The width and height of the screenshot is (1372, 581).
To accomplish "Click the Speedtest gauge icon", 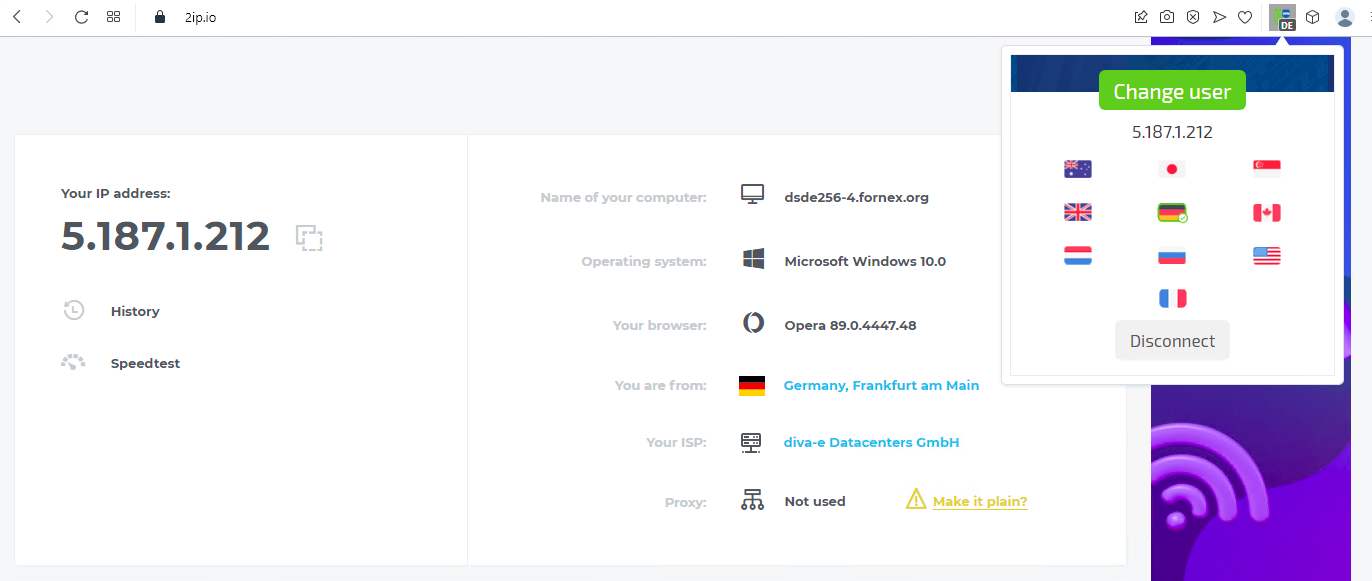I will (73, 363).
